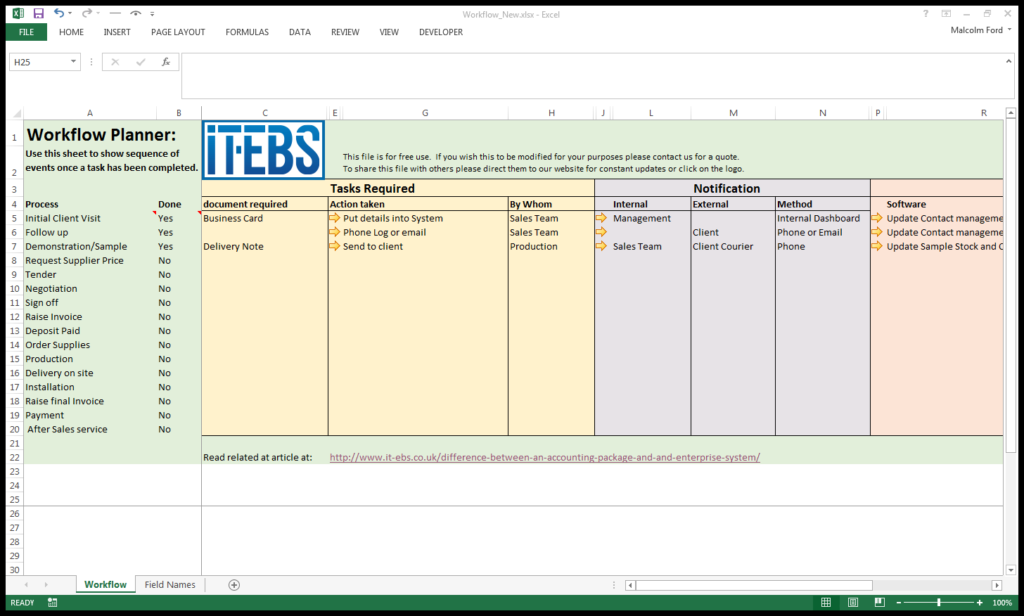Click vertical scrollbar down arrow

pos(1010,570)
